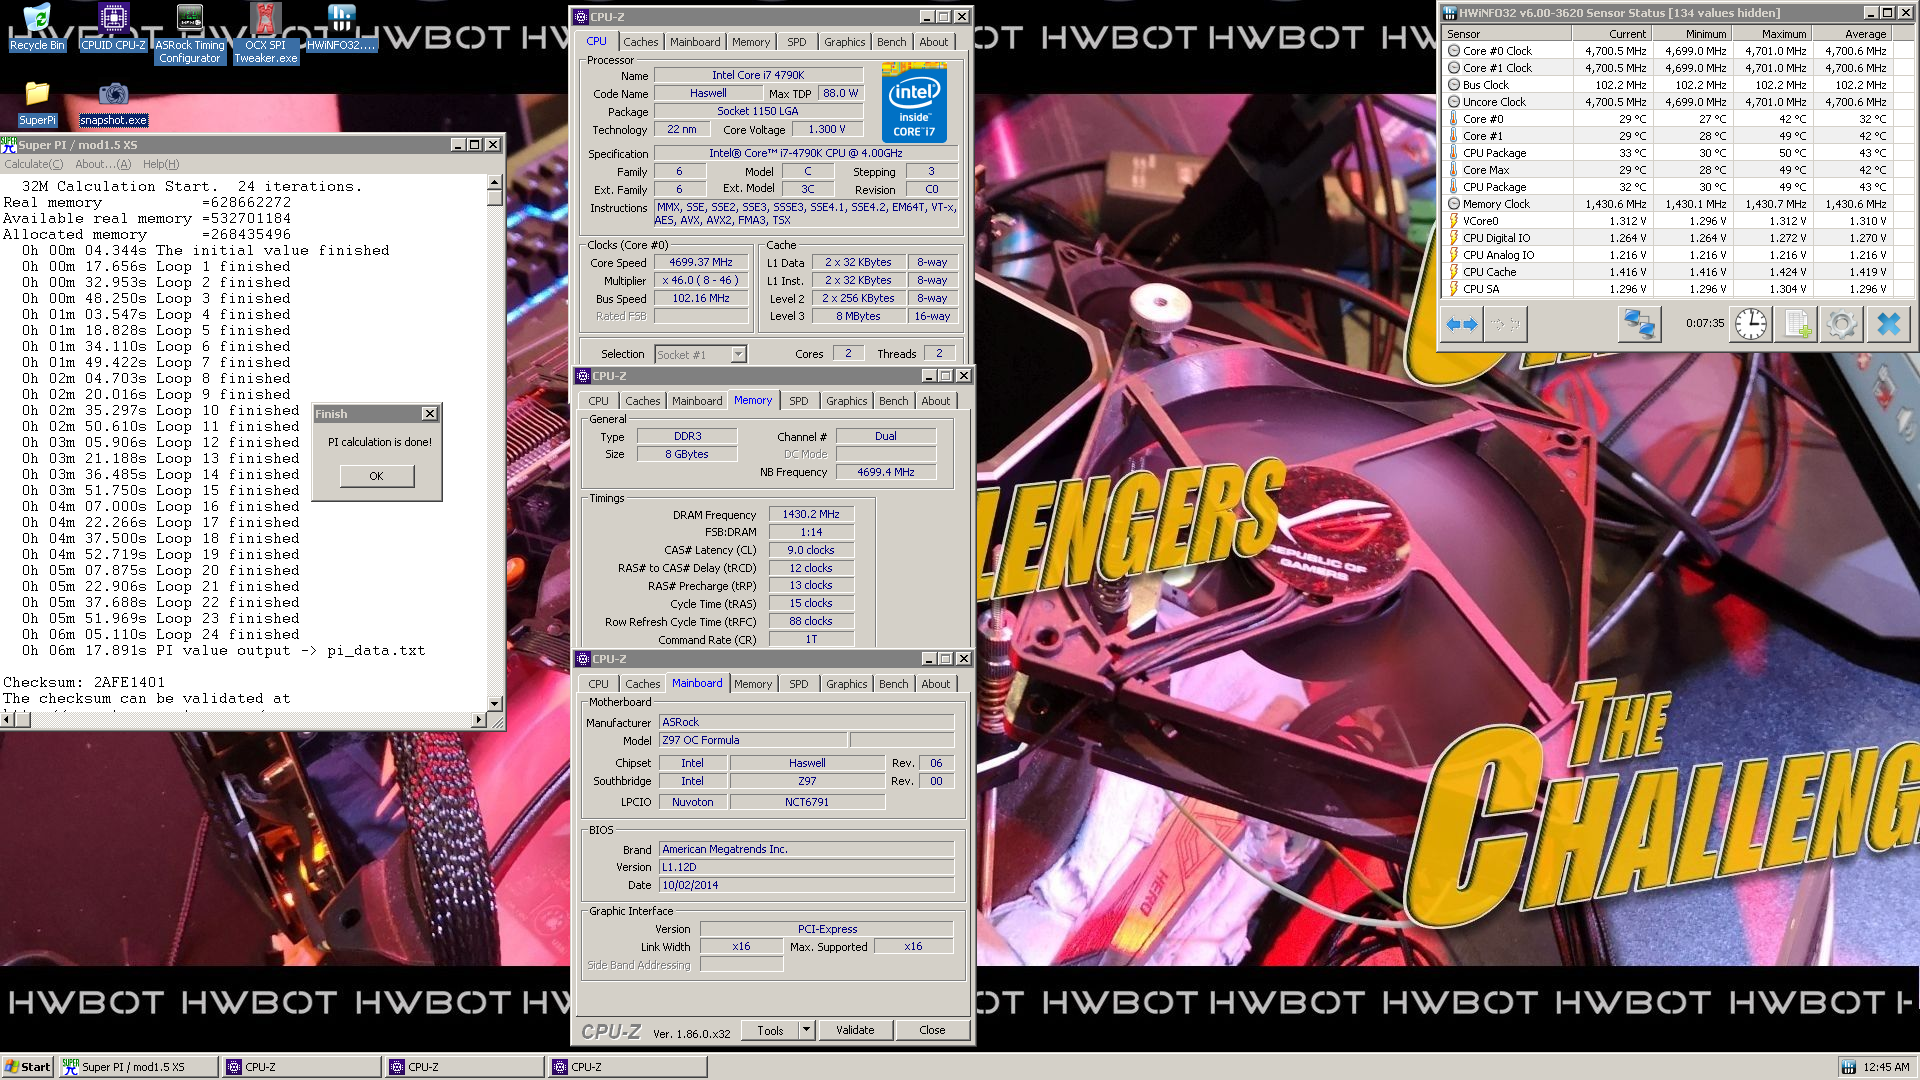Open the SuperPi folder icon
Viewport: 1920px width, 1080px height.
click(x=37, y=104)
